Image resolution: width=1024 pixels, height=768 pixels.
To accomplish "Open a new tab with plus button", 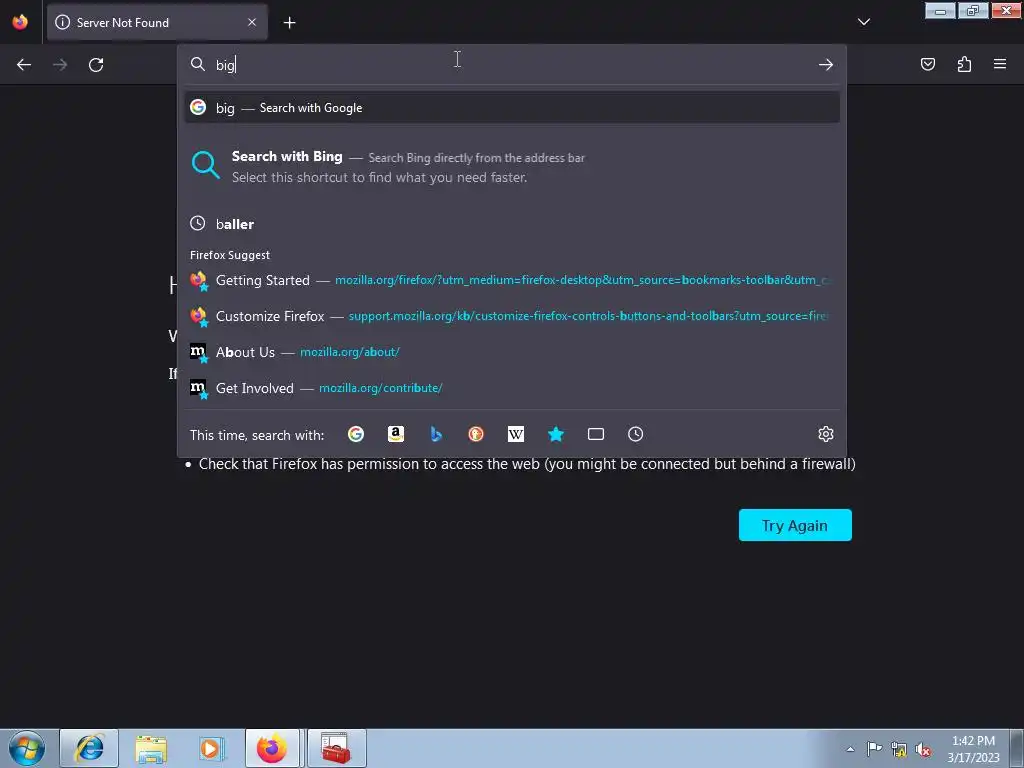I will pyautogui.click(x=289, y=23).
